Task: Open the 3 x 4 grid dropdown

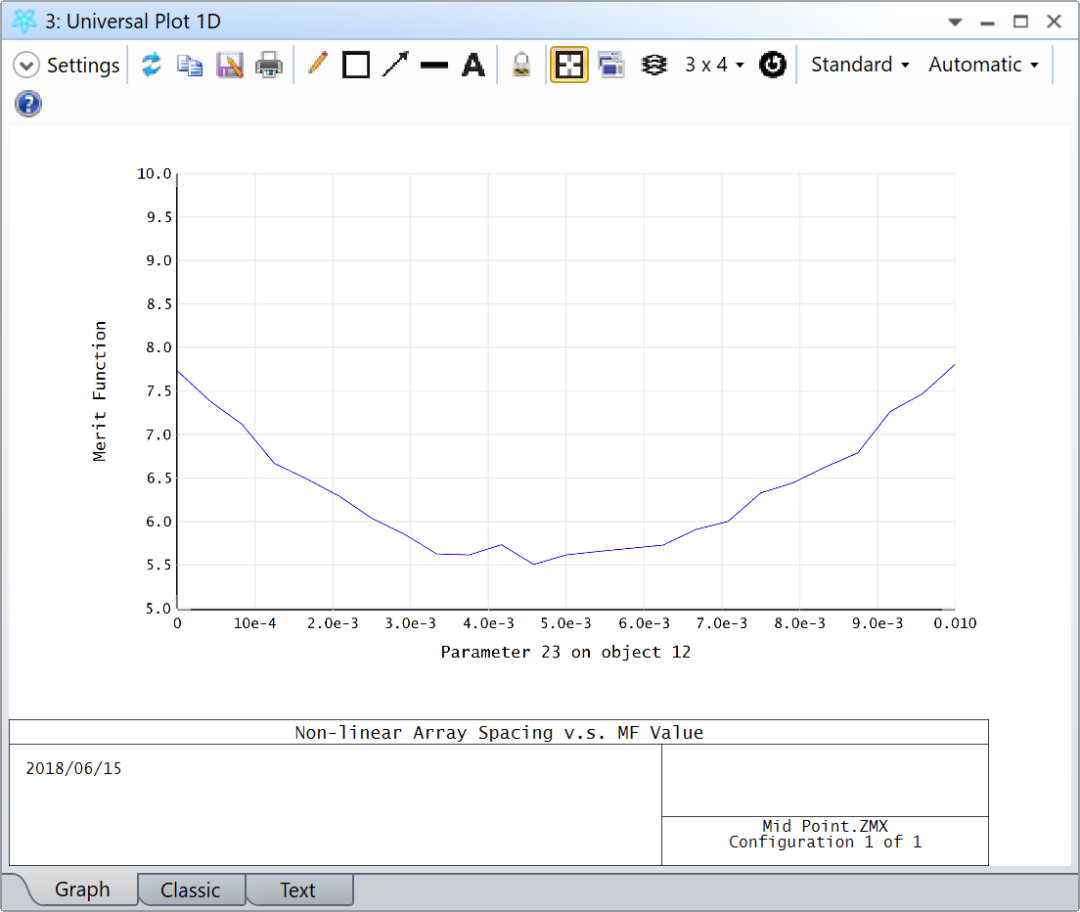Action: point(713,64)
